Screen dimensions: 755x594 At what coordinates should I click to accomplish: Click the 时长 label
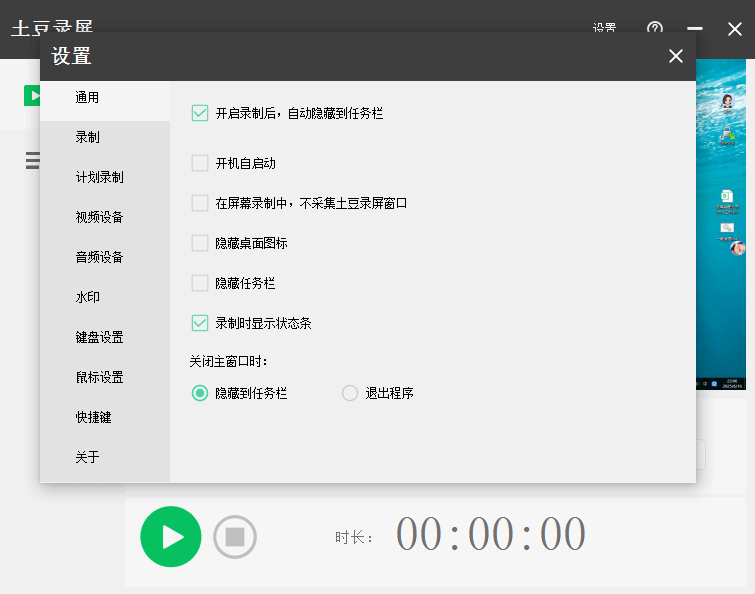354,537
